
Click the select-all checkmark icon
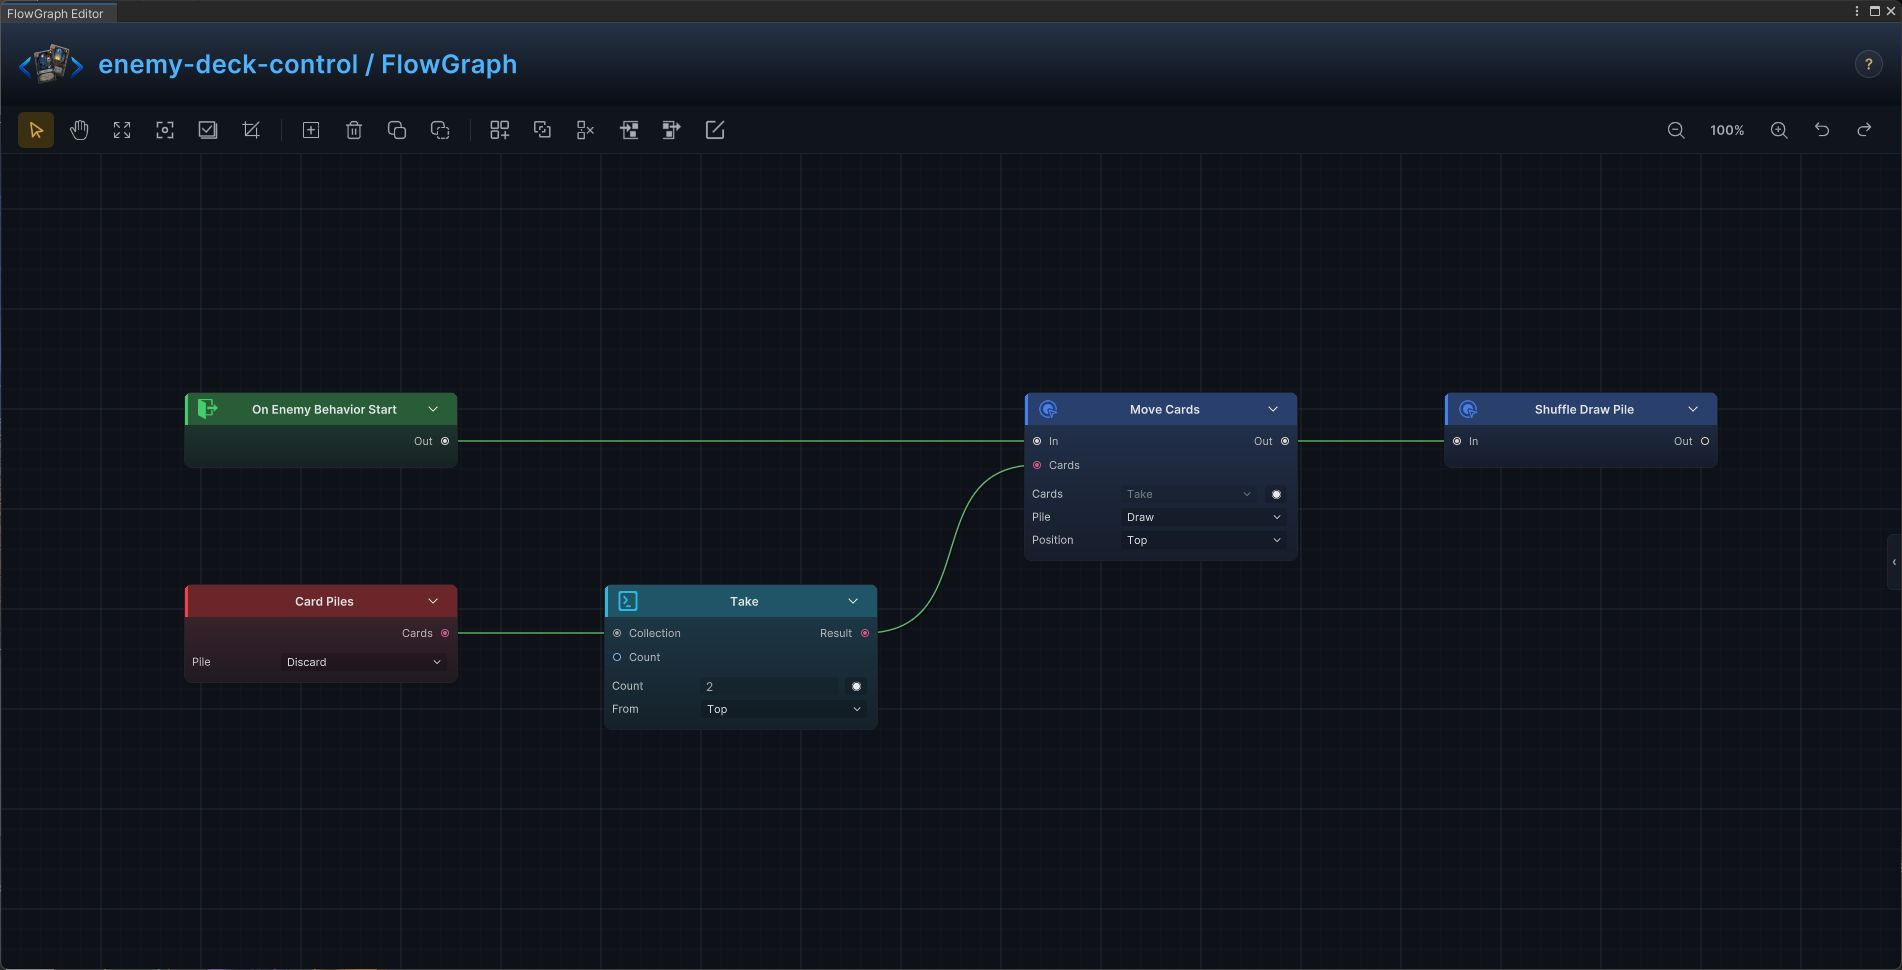[208, 130]
